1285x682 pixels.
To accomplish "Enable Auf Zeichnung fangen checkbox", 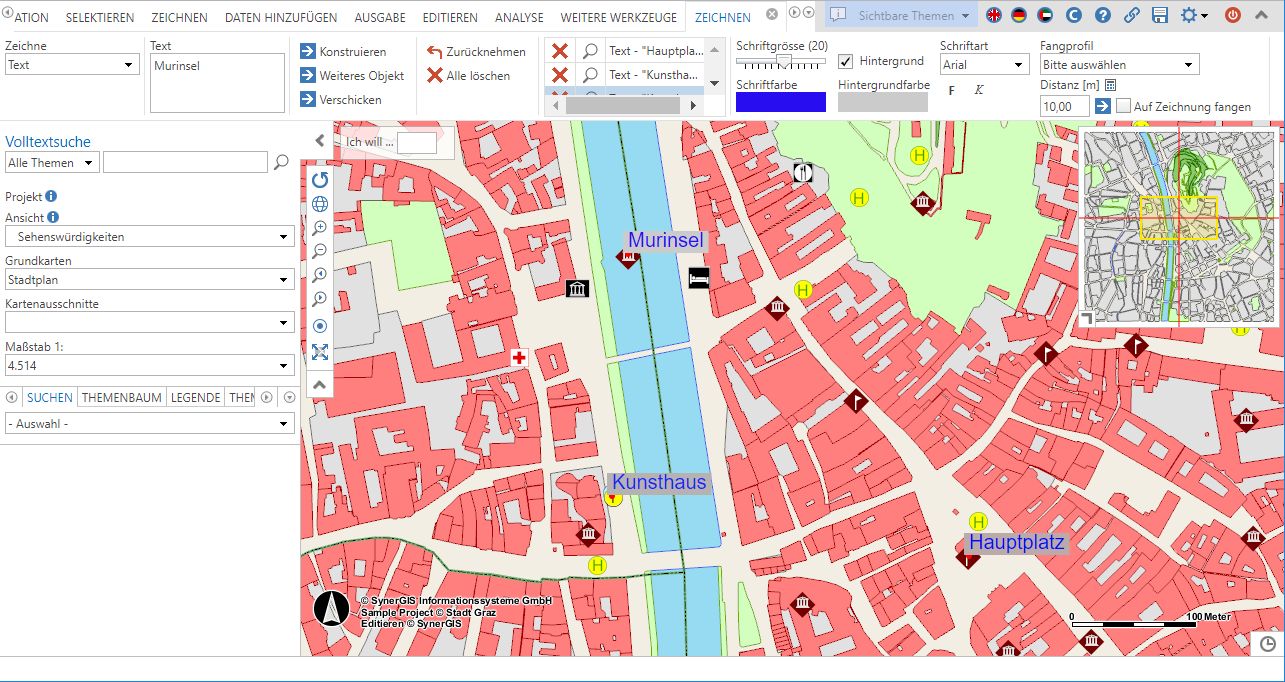I will pos(1124,106).
